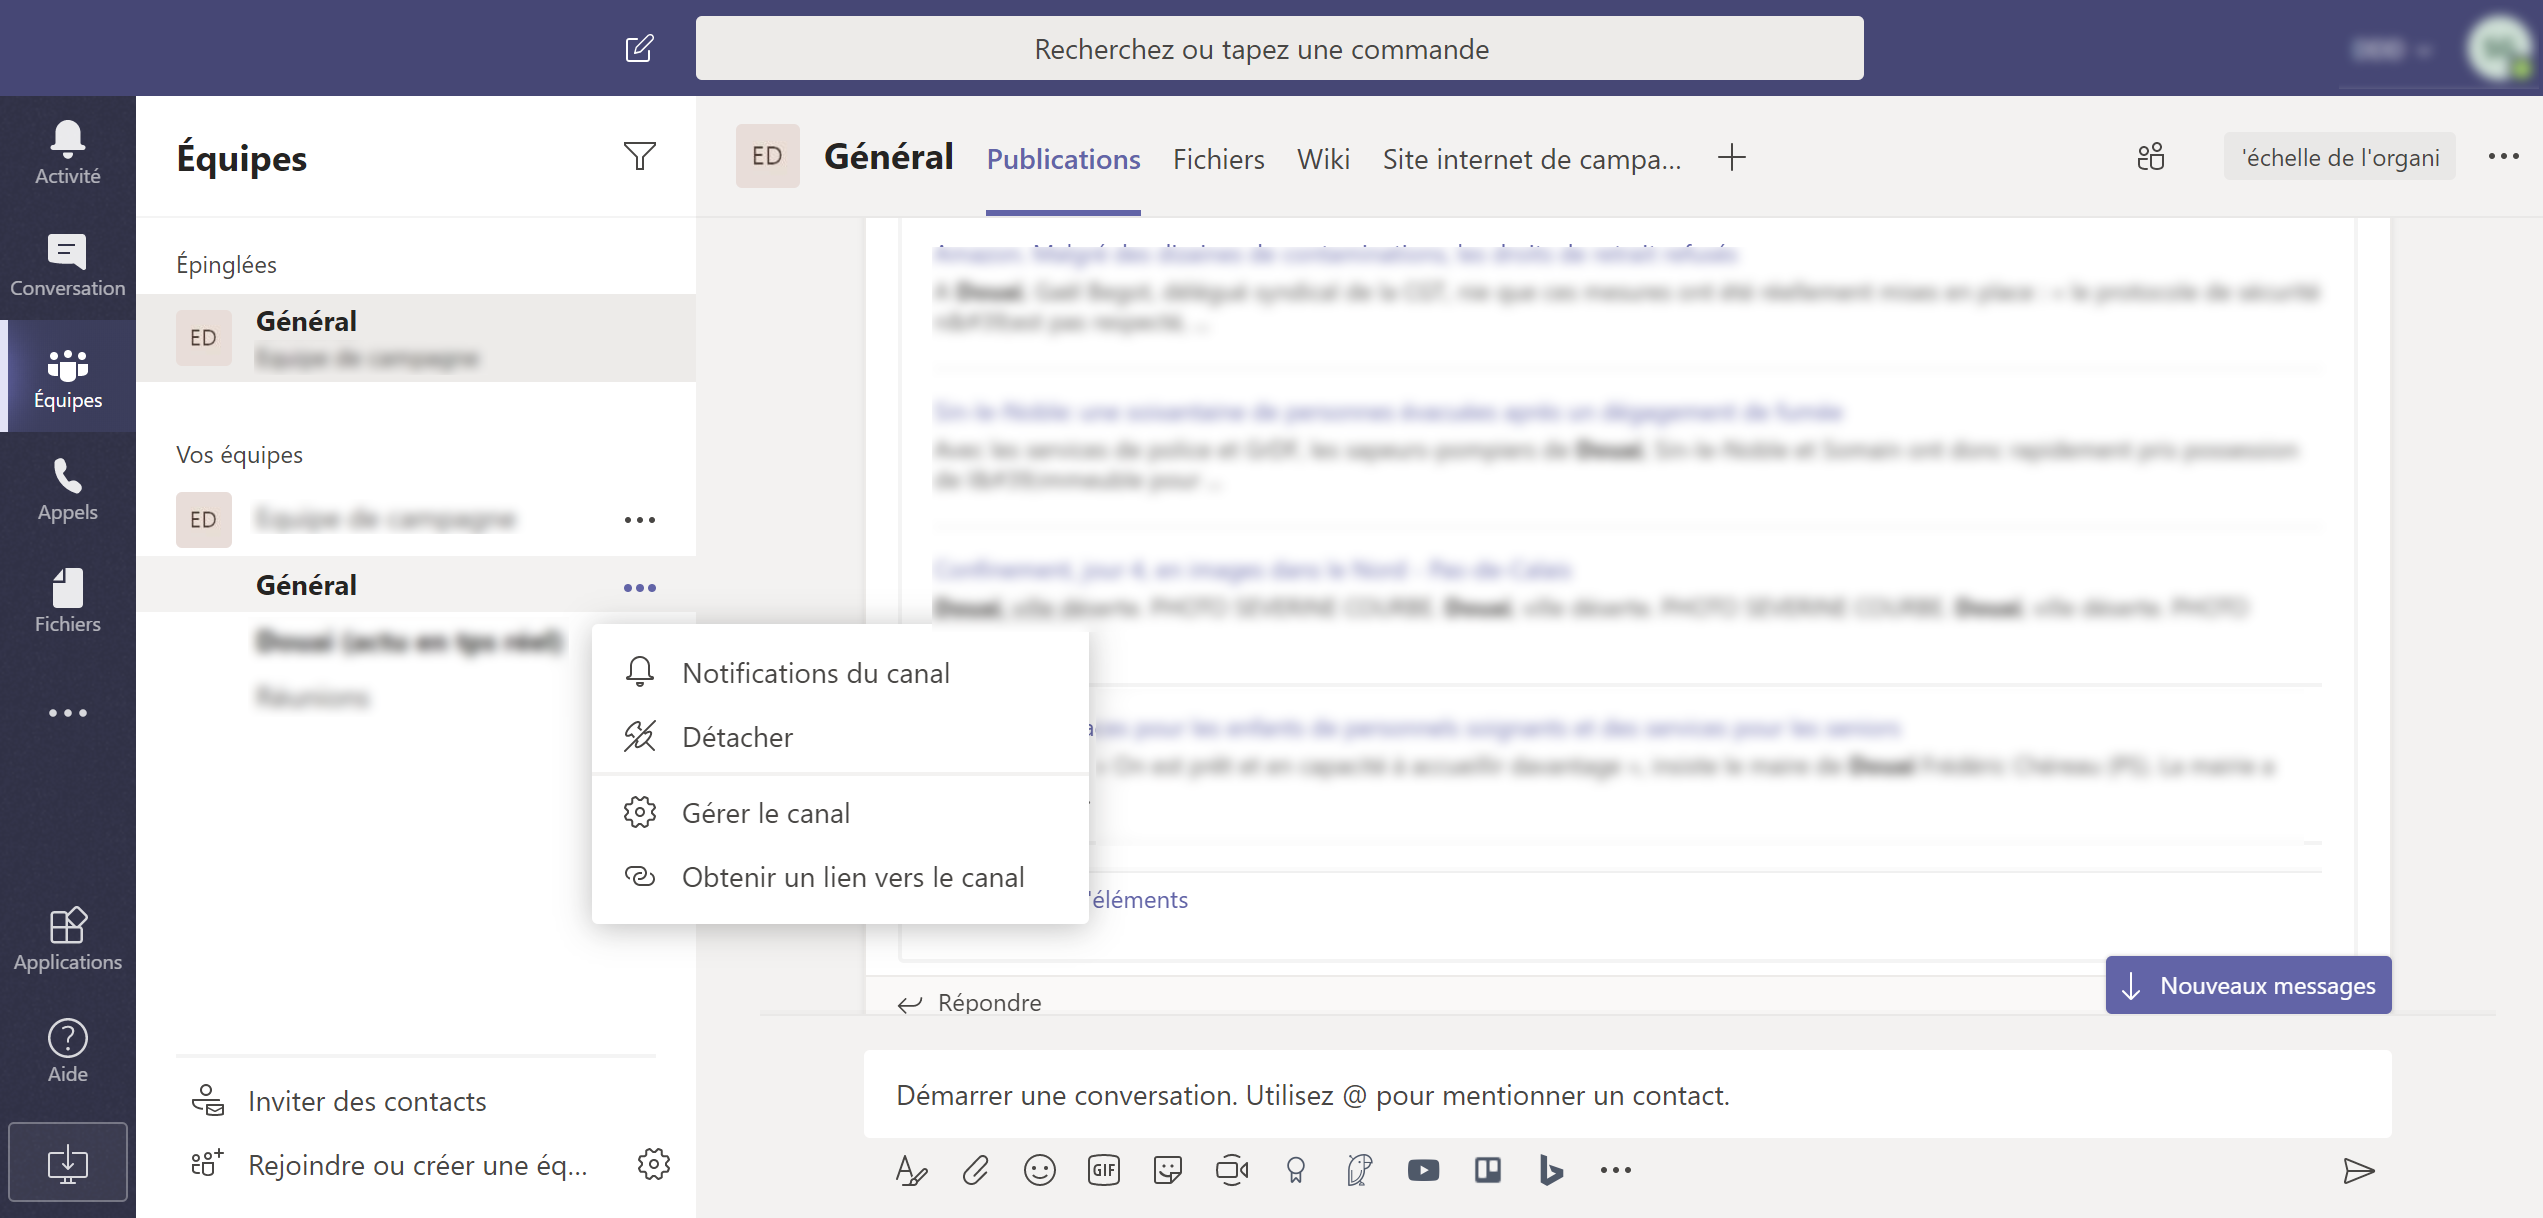This screenshot has width=2543, height=1218.
Task: Open Site internet de campa... tab
Action: pos(1531,159)
